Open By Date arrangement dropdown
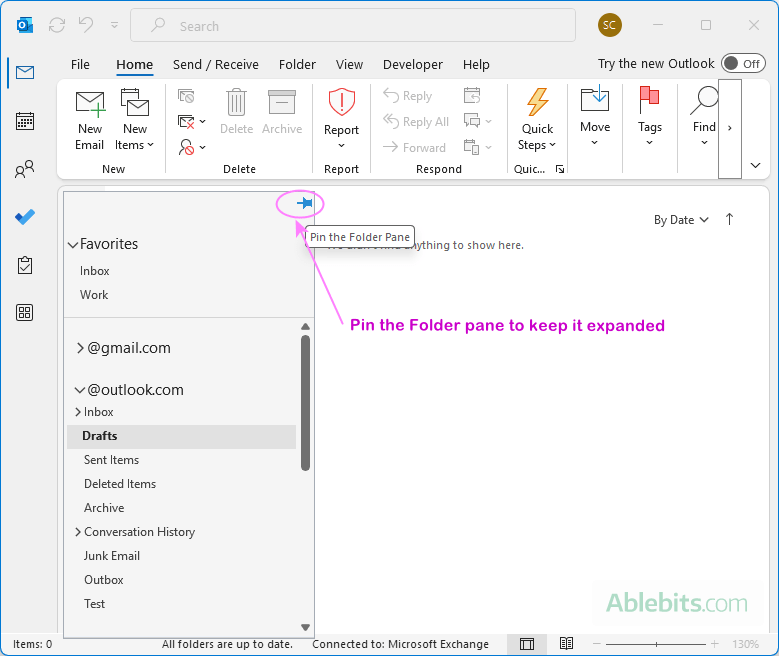Screen dimensions: 779x656 (x=681, y=220)
